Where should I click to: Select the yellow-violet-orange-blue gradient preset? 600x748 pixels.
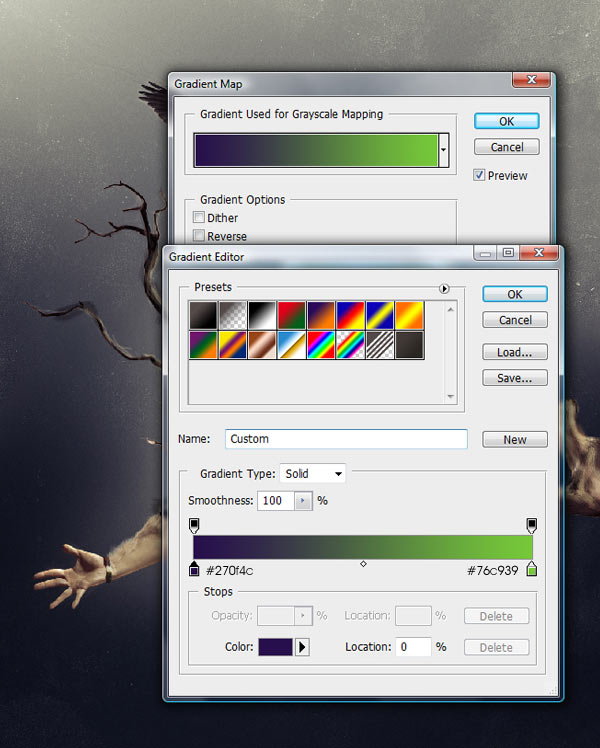[x=233, y=345]
